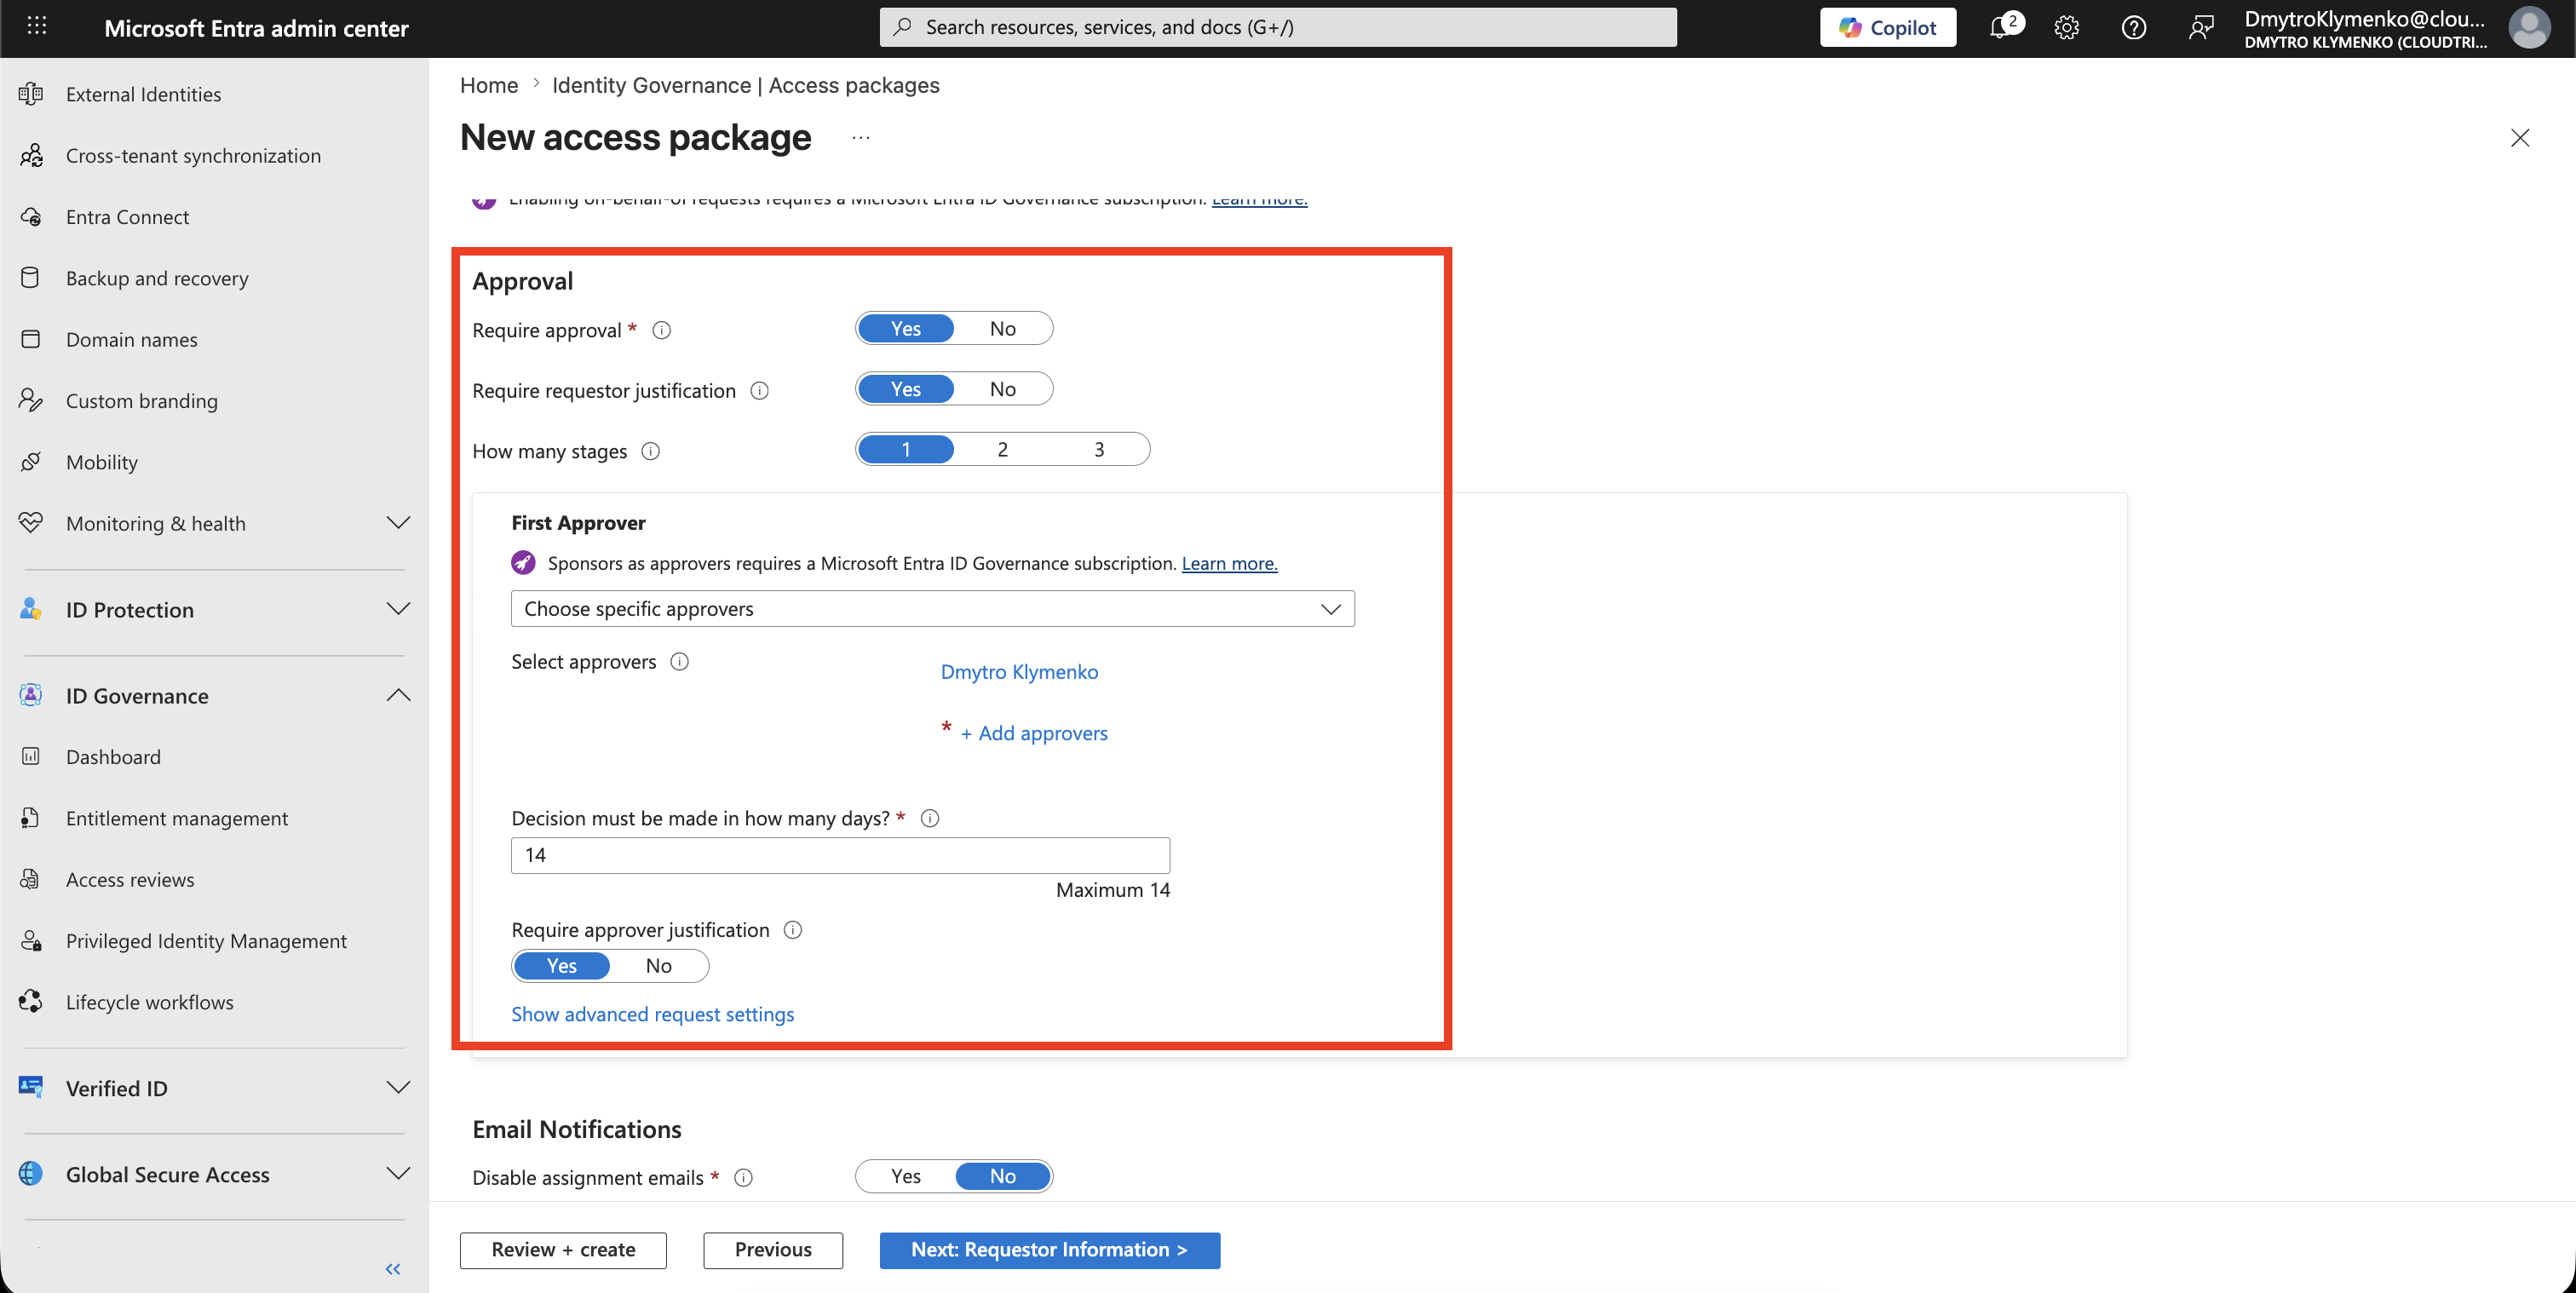Set Require requestor justification to Yes
Viewport: 2576px width, 1293px height.
coord(906,389)
